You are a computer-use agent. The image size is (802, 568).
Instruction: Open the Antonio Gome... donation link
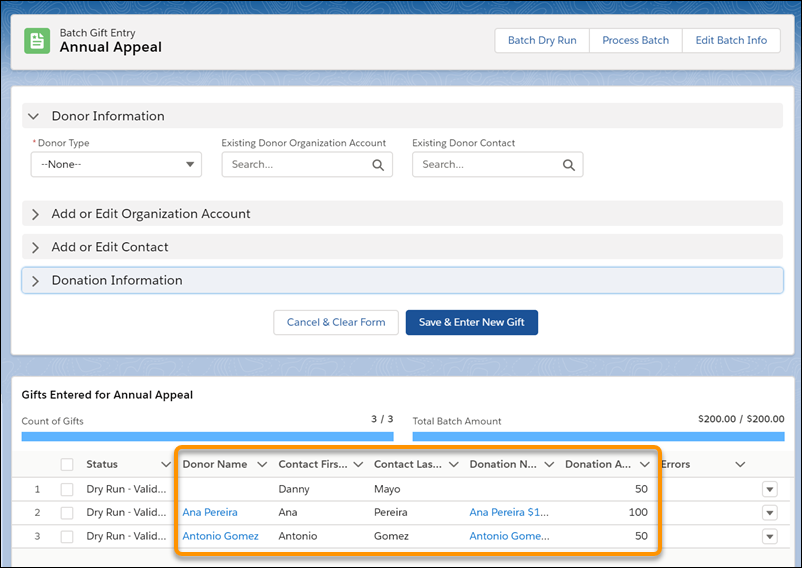coord(509,536)
